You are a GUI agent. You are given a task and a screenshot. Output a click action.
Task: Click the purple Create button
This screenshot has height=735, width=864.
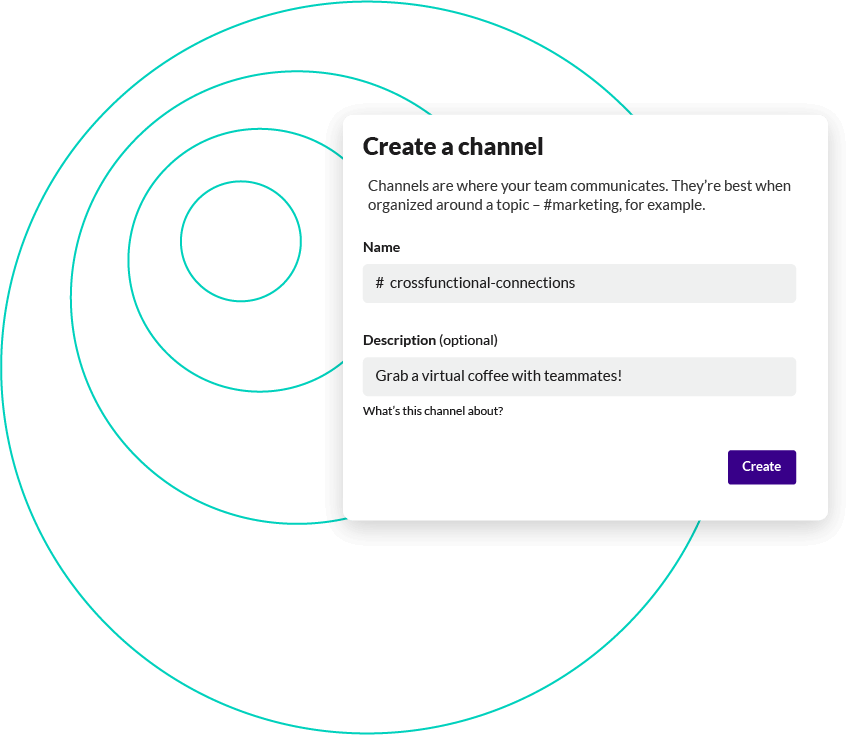coord(762,467)
